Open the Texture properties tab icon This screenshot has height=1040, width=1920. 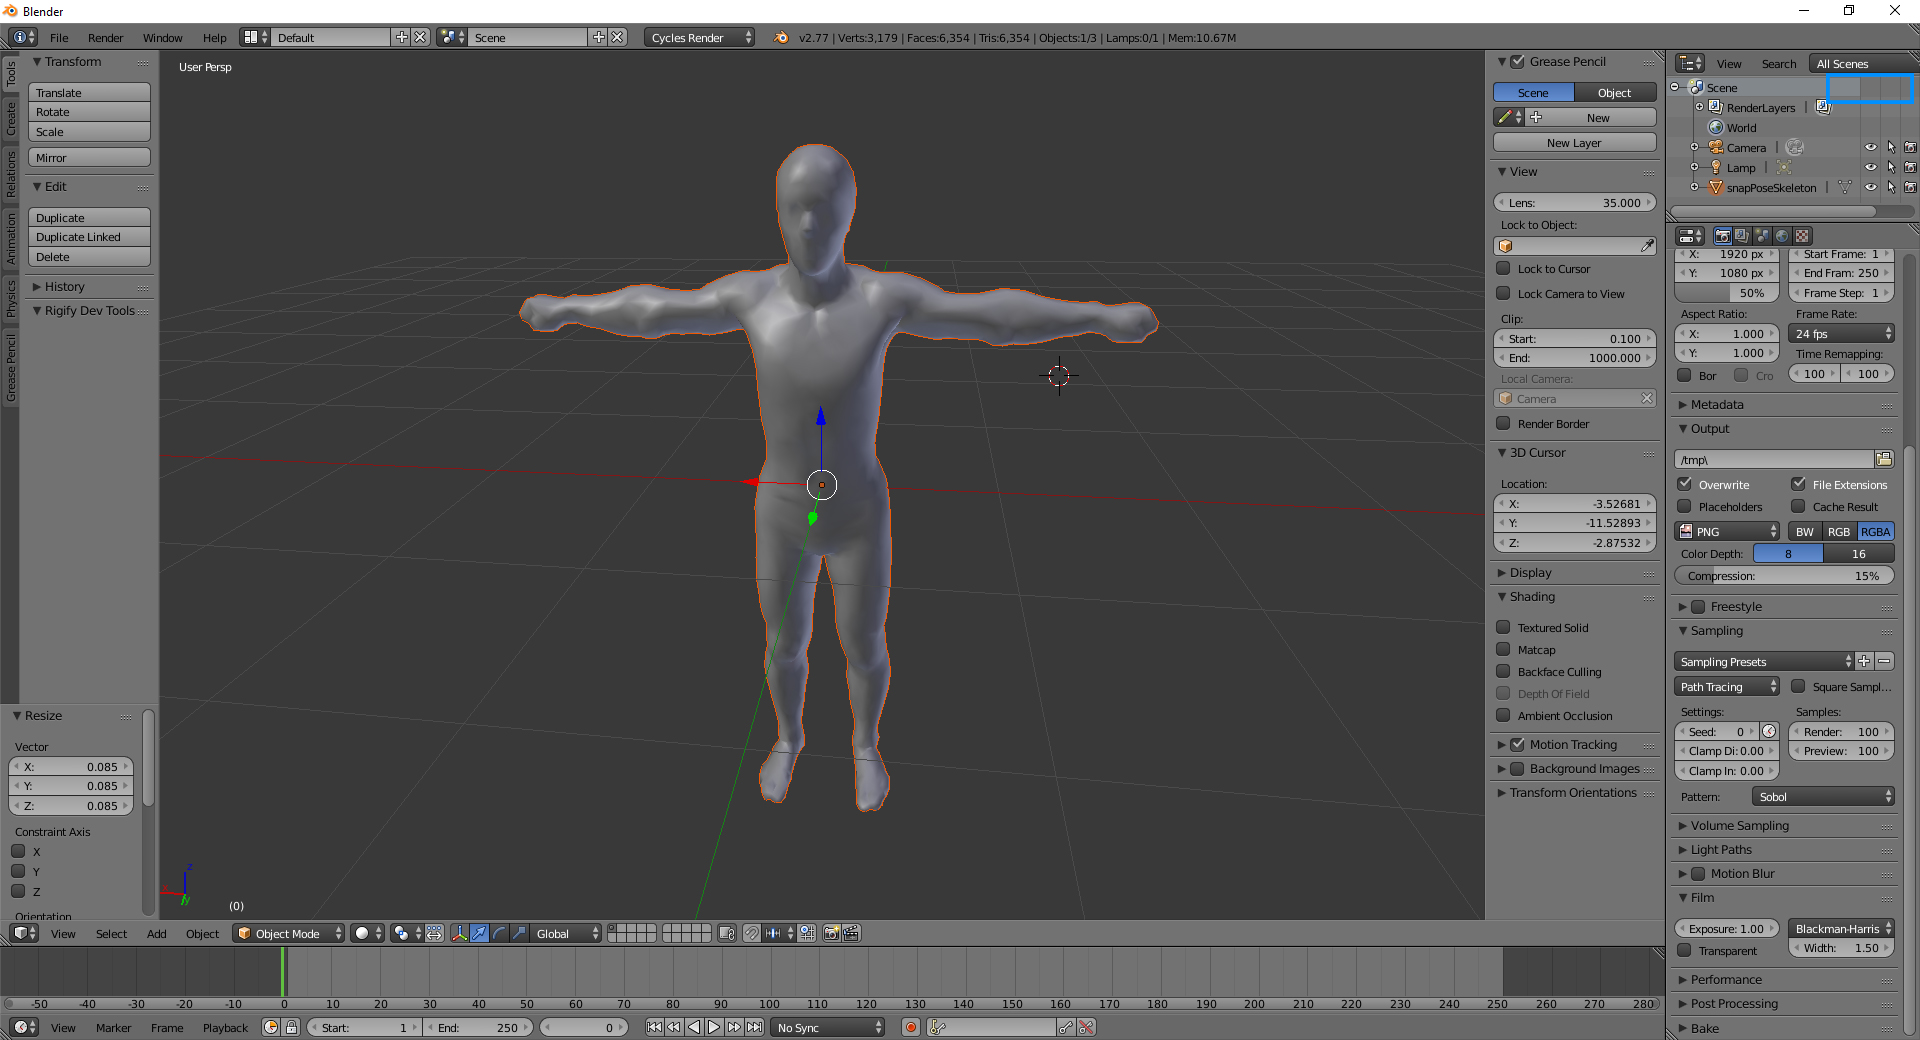tap(1802, 236)
